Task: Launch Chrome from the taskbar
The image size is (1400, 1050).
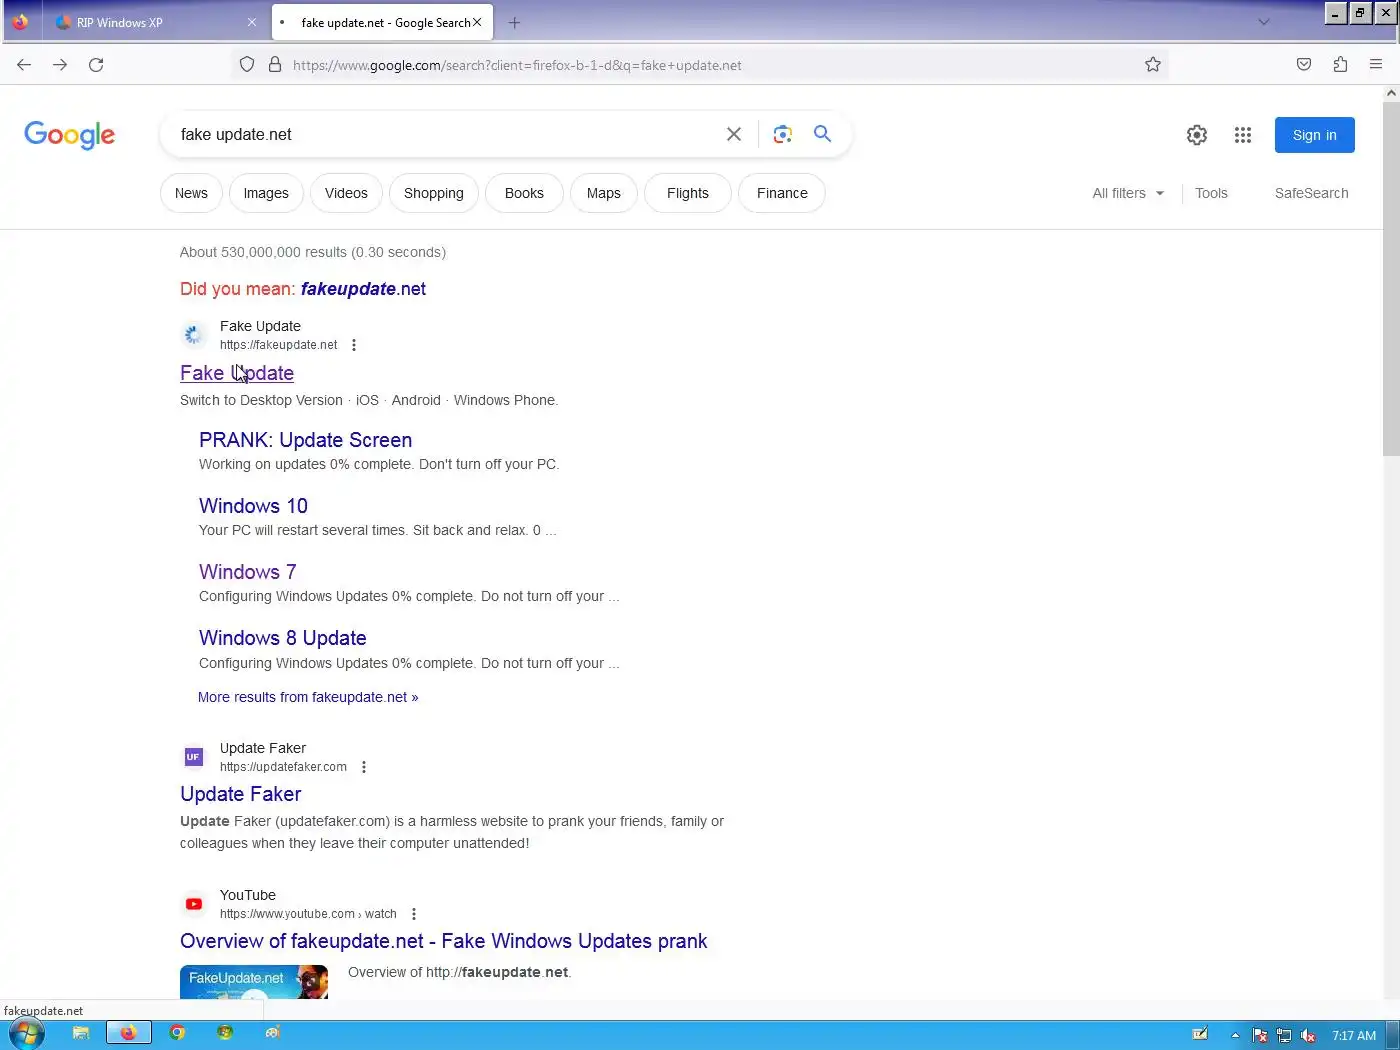Action: (177, 1034)
